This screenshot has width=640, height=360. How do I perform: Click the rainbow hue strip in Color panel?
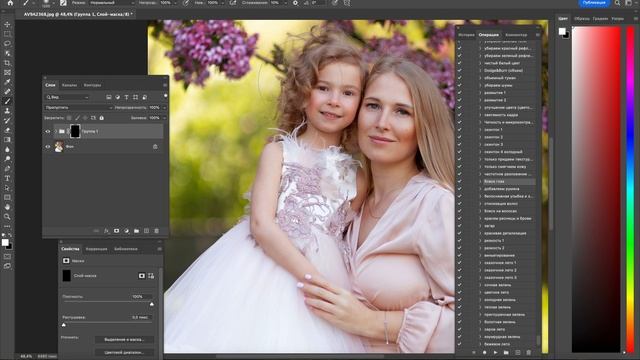[x=631, y=189]
